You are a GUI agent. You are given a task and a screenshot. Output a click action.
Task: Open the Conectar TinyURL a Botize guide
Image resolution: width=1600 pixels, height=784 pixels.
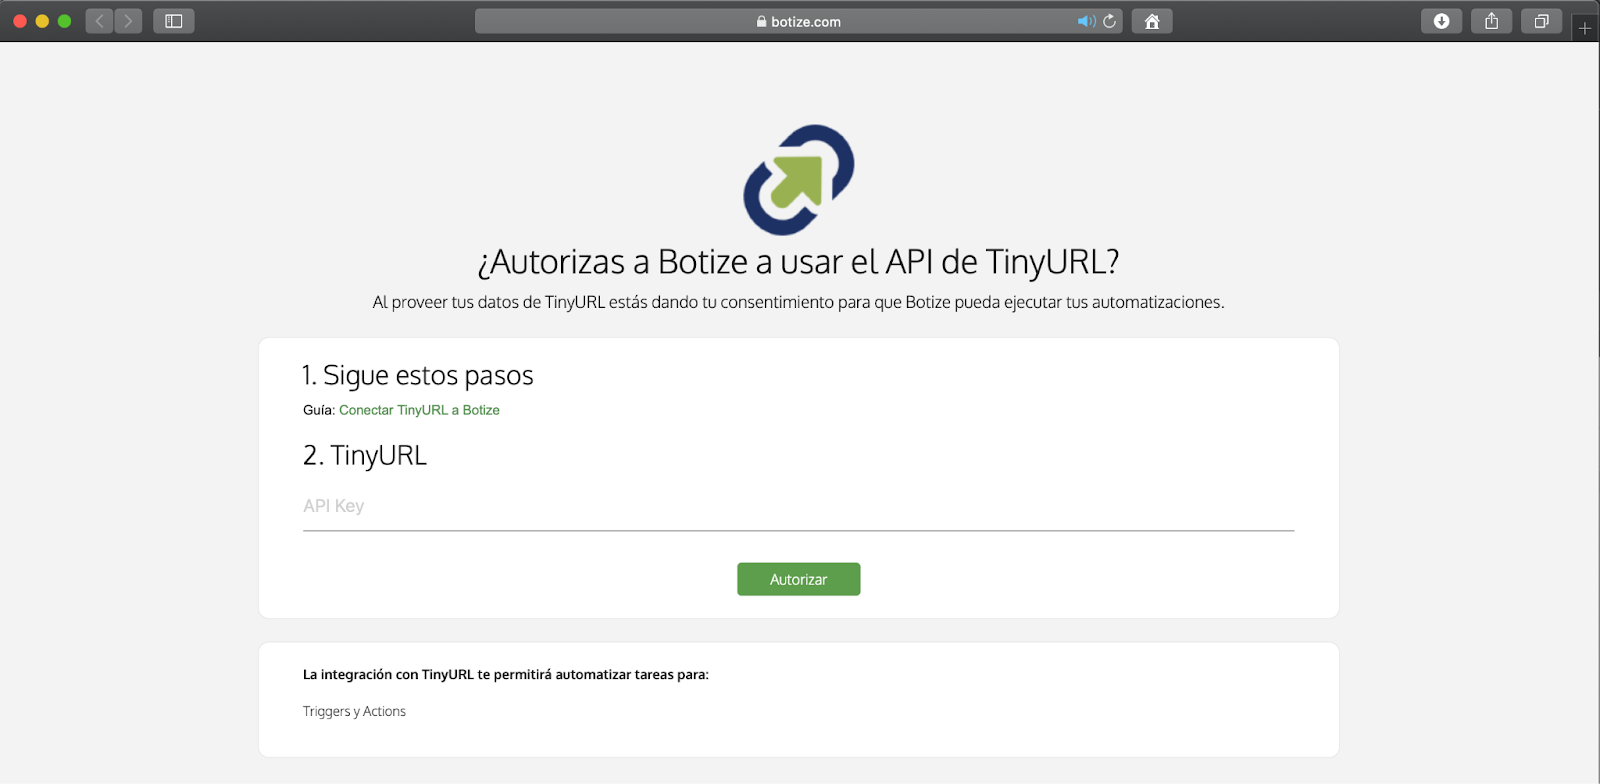coord(419,410)
